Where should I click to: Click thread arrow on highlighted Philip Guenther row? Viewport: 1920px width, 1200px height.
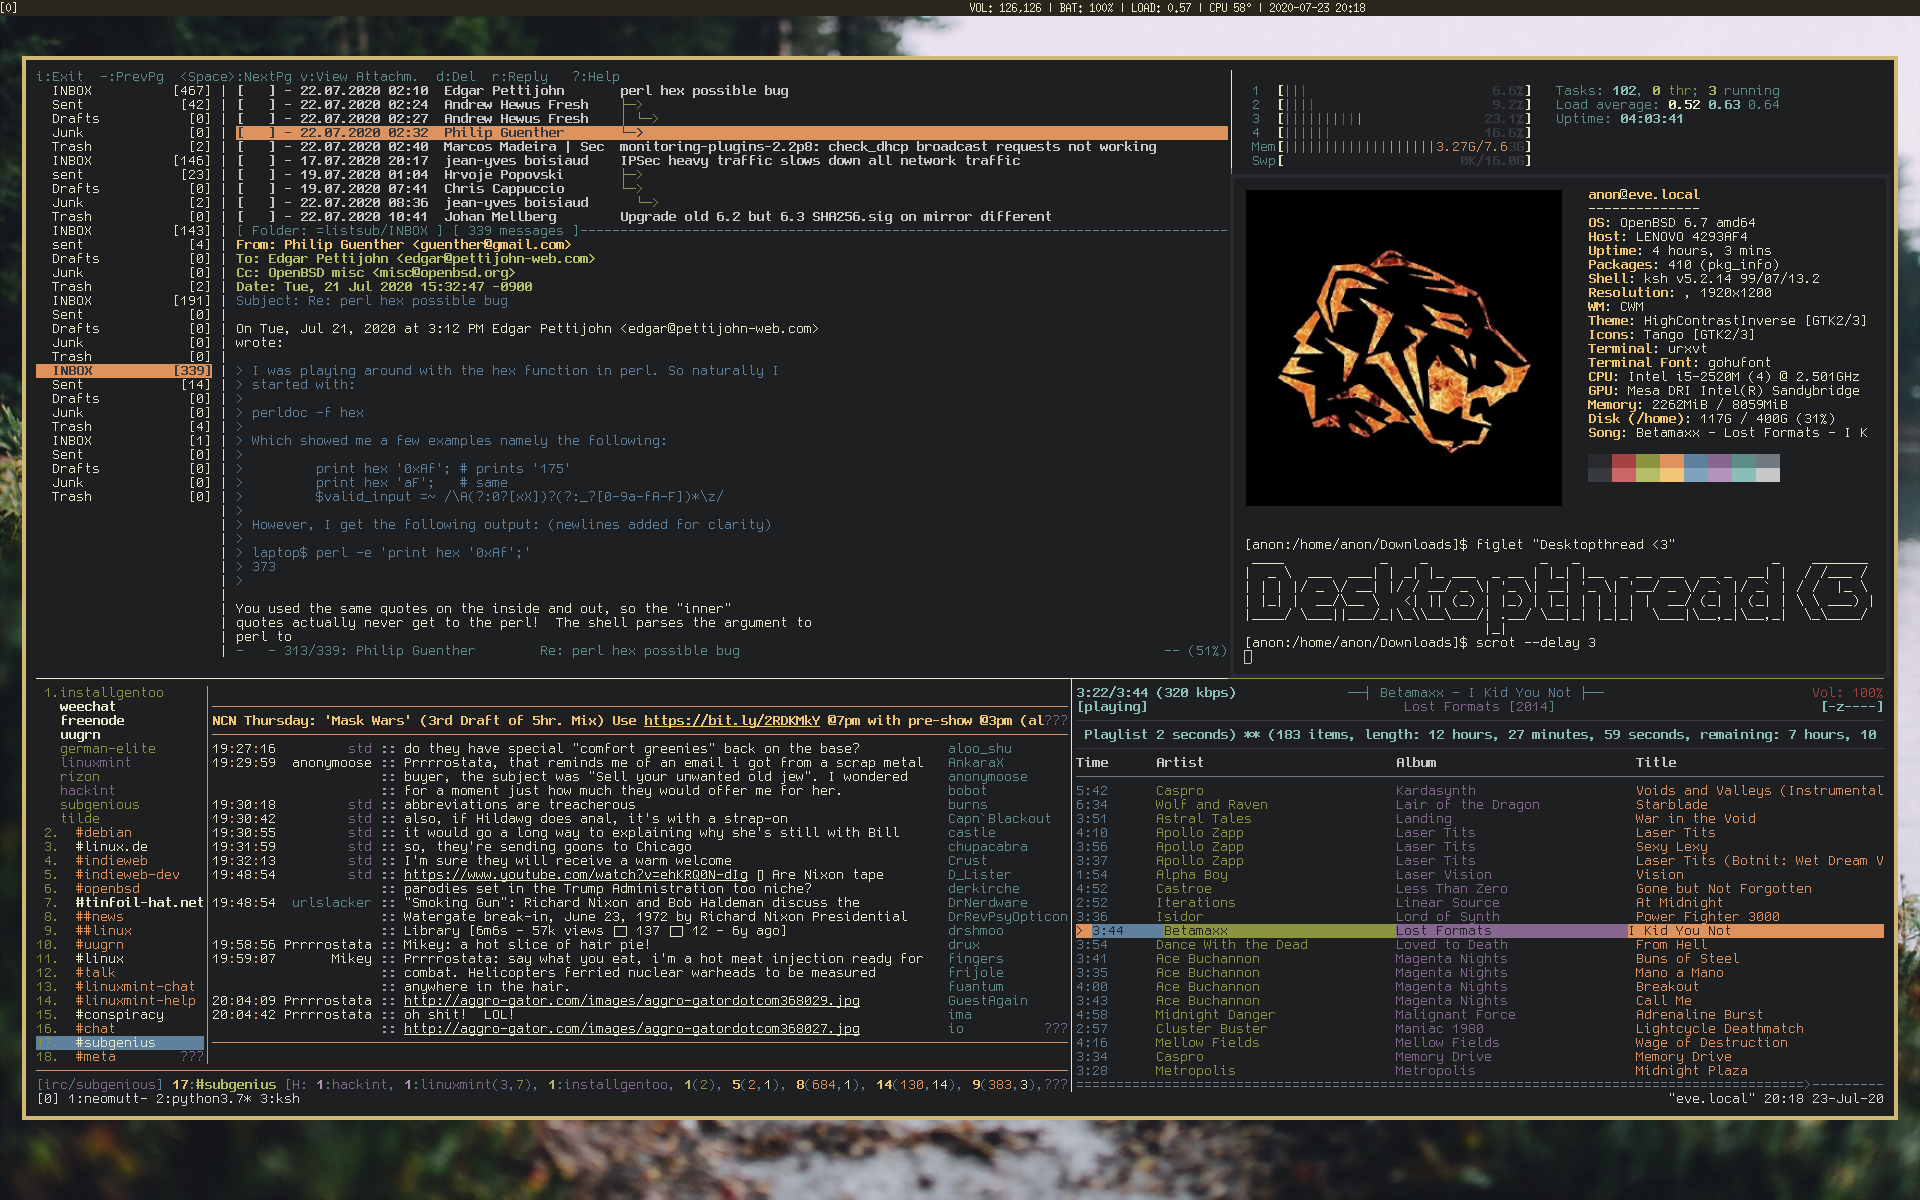click(x=632, y=132)
